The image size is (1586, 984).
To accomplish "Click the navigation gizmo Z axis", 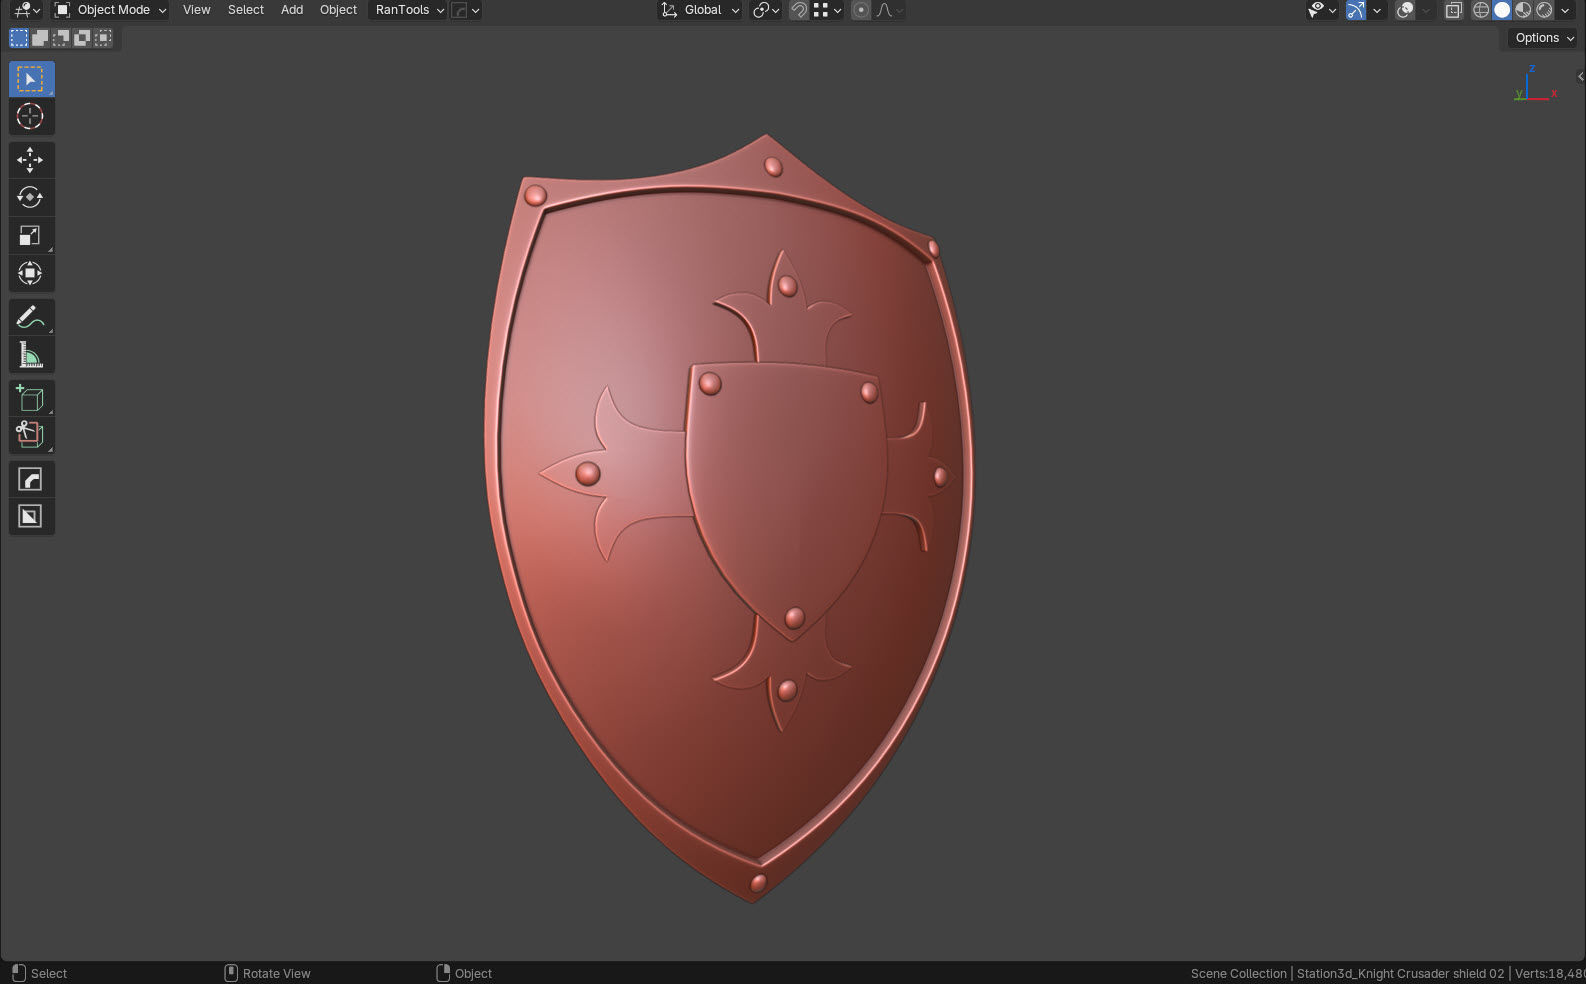I will [1531, 68].
